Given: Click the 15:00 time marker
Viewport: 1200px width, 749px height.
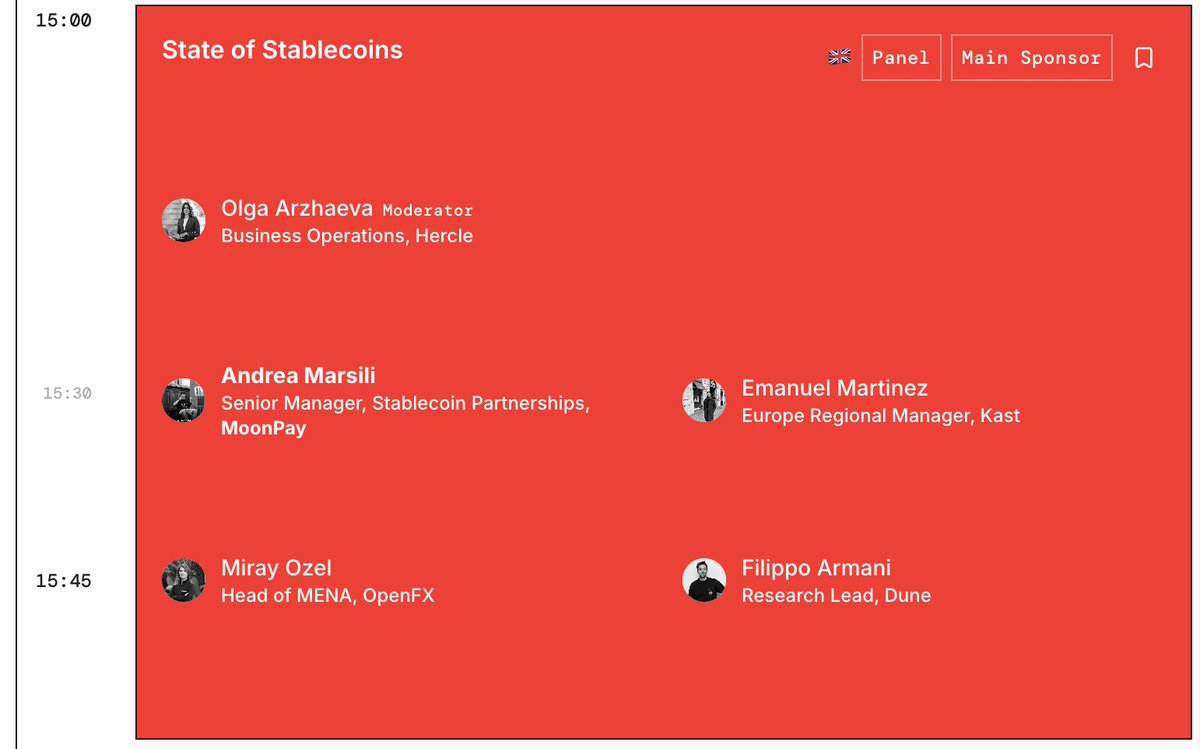Looking at the screenshot, I should pos(64,19).
